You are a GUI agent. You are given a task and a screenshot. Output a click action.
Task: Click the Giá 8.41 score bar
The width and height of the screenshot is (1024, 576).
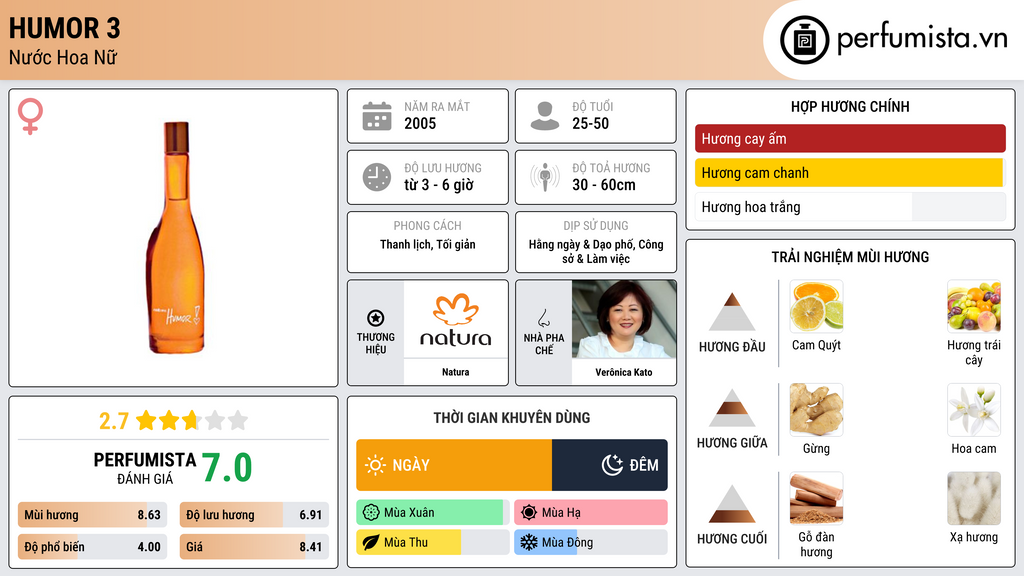click(x=254, y=547)
